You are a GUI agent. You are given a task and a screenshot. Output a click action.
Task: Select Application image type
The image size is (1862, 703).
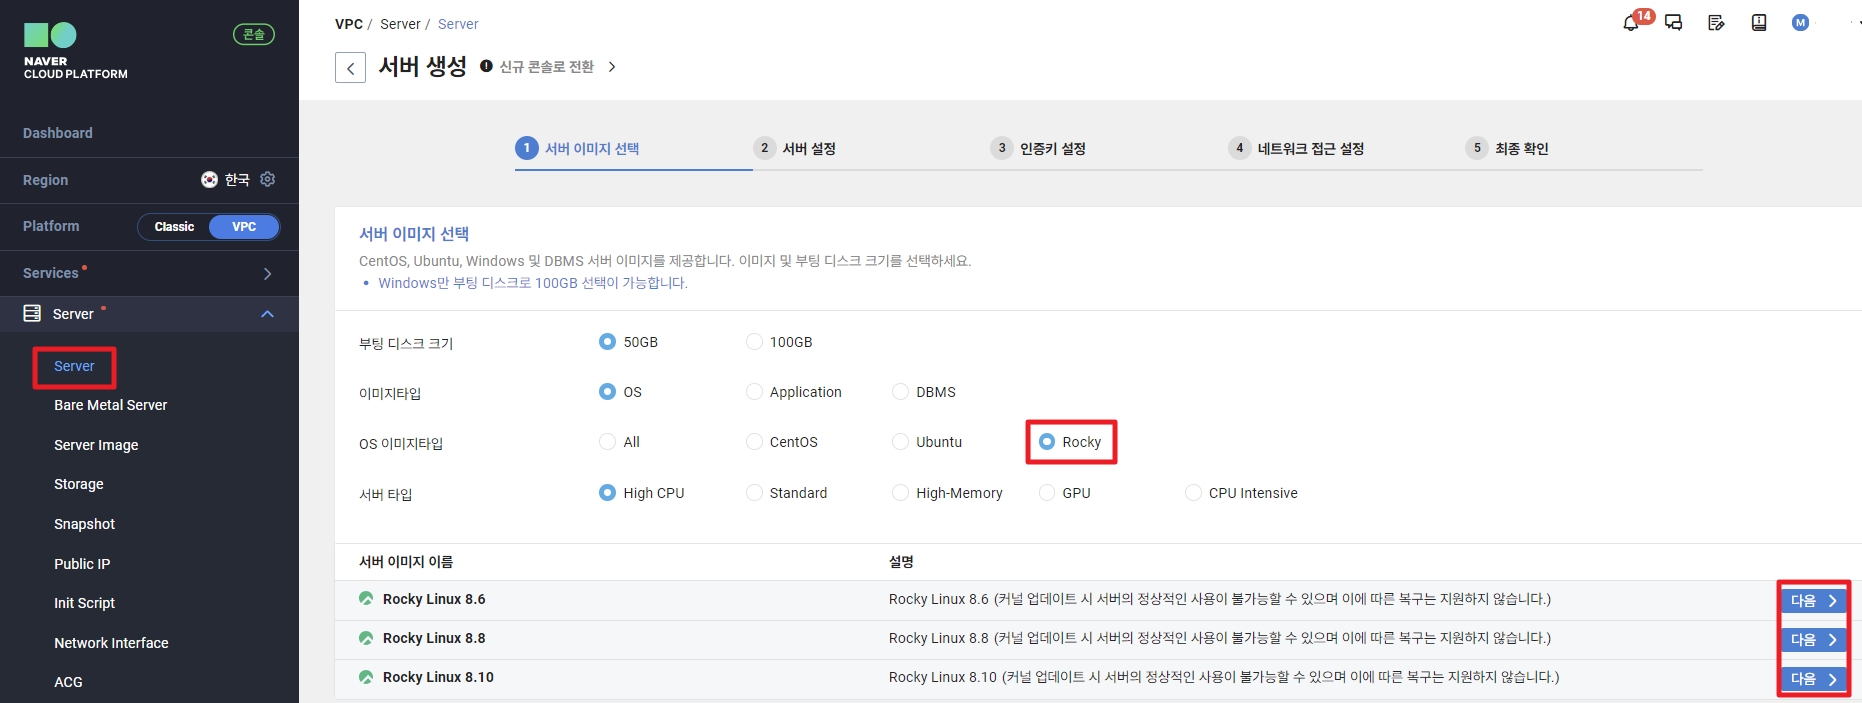coord(754,391)
